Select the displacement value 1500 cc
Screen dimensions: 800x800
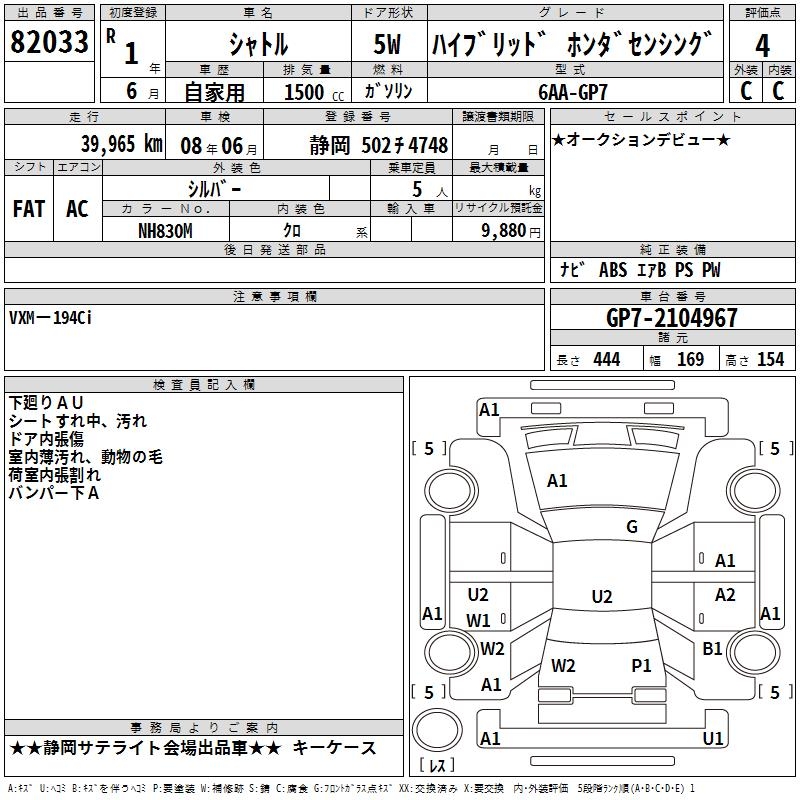pos(314,92)
